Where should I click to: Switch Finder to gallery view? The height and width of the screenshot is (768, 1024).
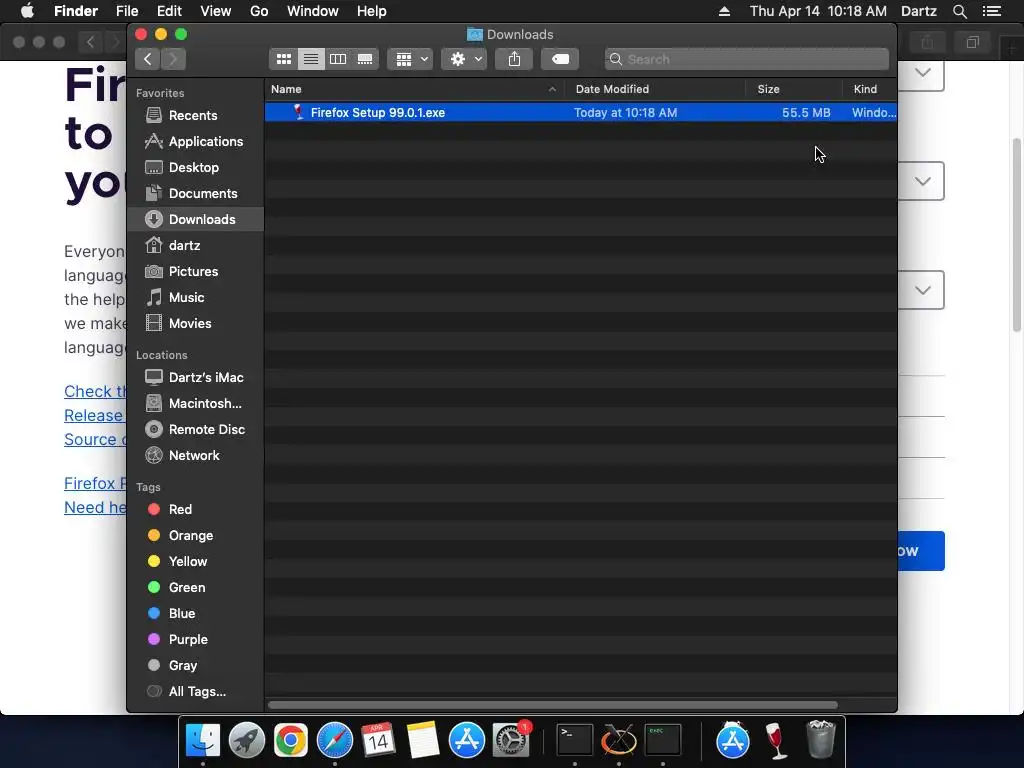click(x=365, y=59)
